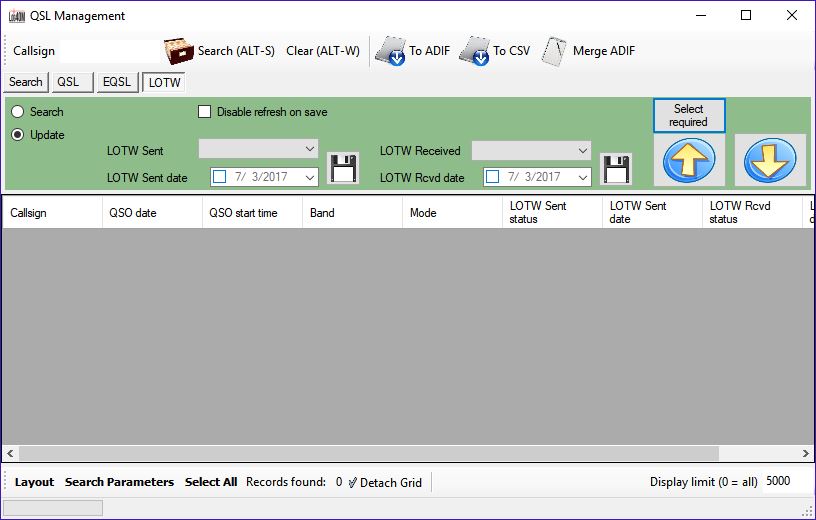
Task: Click into the Callsign input field
Action: pos(110,52)
